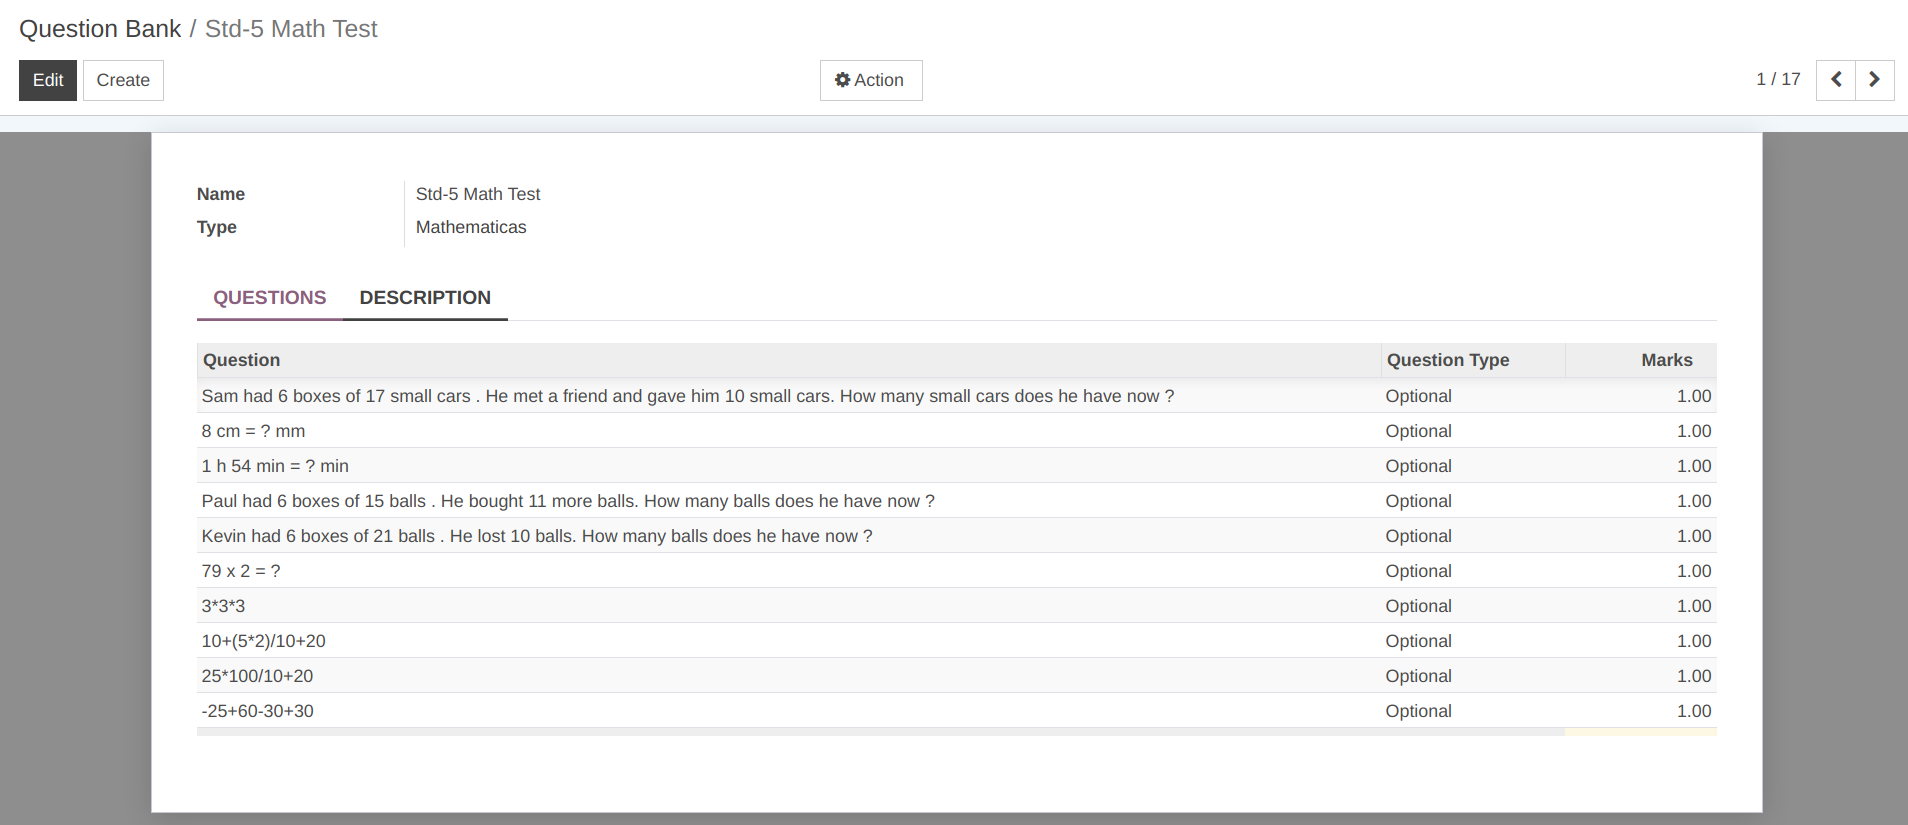Screen dimensions: 1908x825
Task: Switch to the DESCRIPTION tab
Action: pos(425,298)
